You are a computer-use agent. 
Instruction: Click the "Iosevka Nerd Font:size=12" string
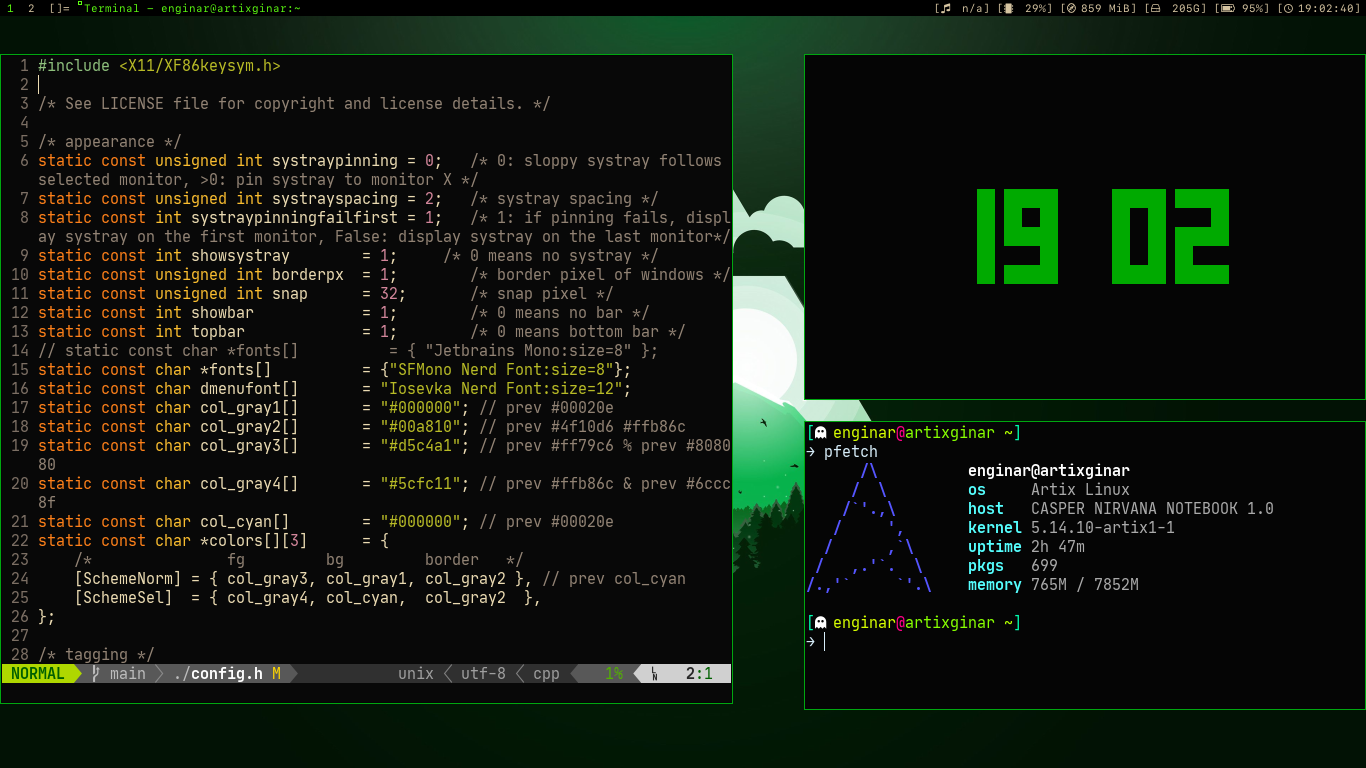pos(501,389)
